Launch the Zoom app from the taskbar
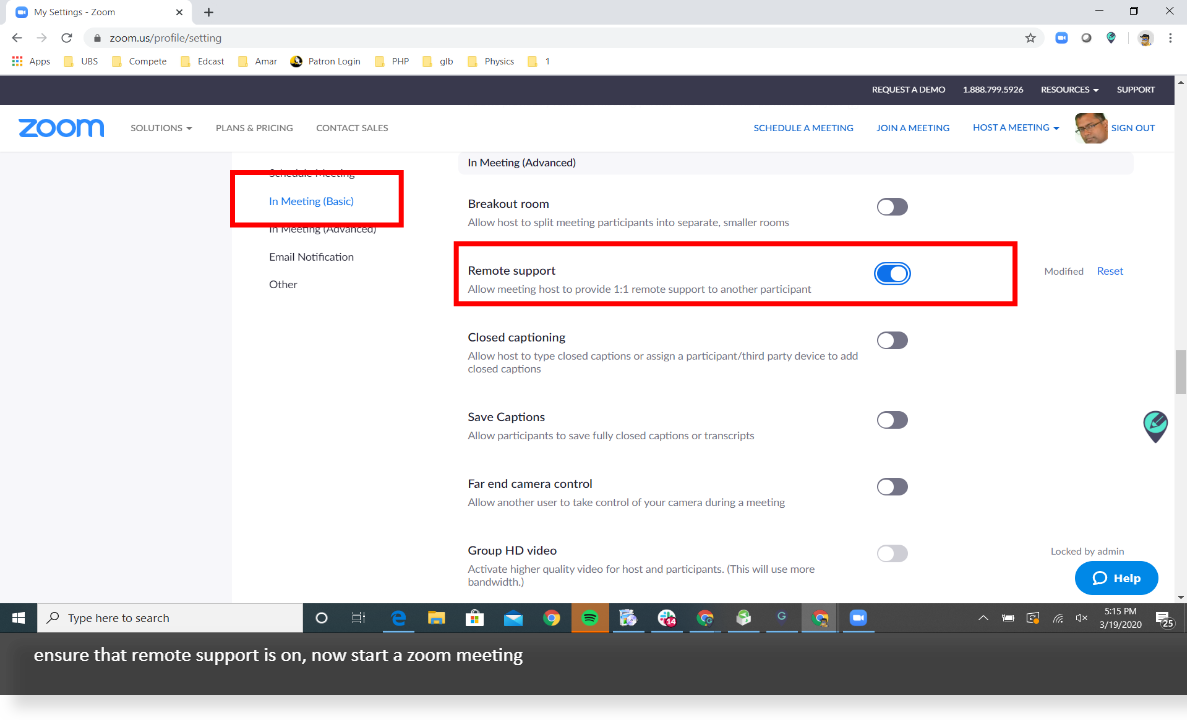Screen dimensions: 1187x720 858,618
